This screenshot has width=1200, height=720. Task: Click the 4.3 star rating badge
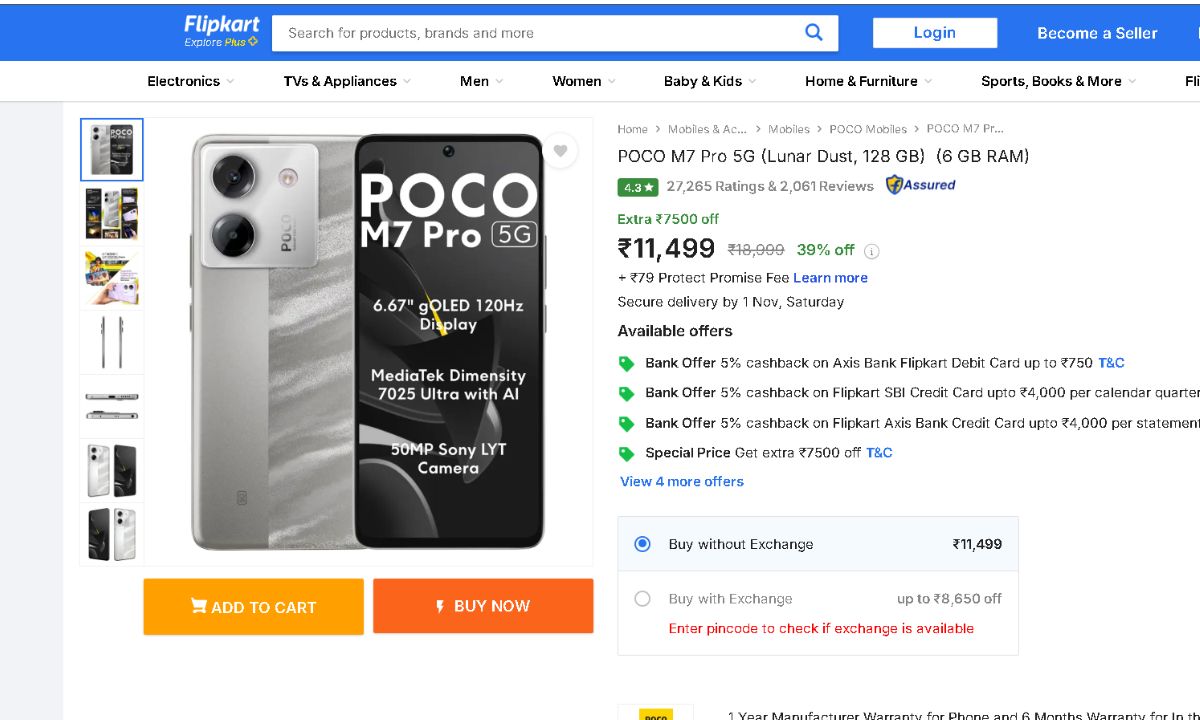[637, 187]
